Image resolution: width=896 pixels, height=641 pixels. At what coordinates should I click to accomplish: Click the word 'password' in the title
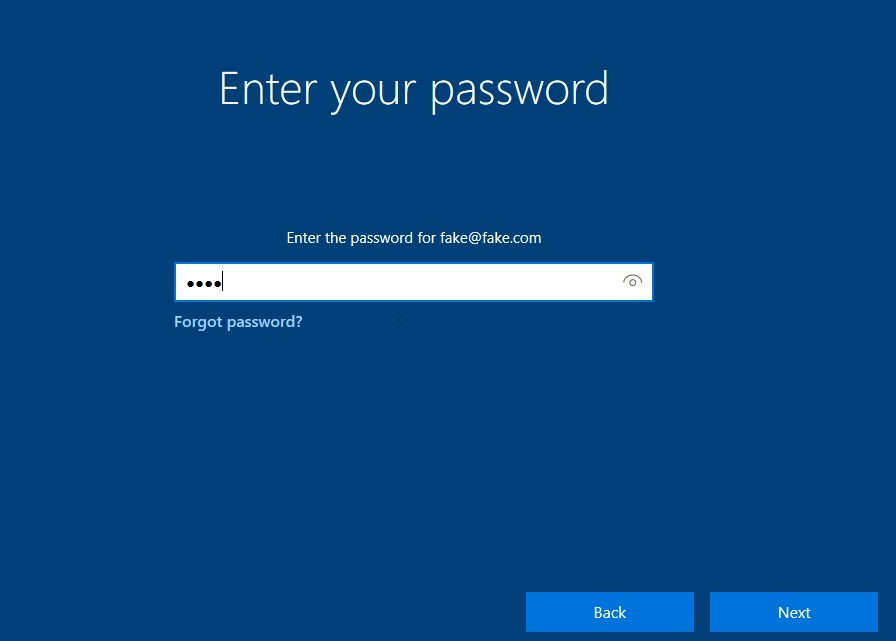pyautogui.click(x=519, y=91)
